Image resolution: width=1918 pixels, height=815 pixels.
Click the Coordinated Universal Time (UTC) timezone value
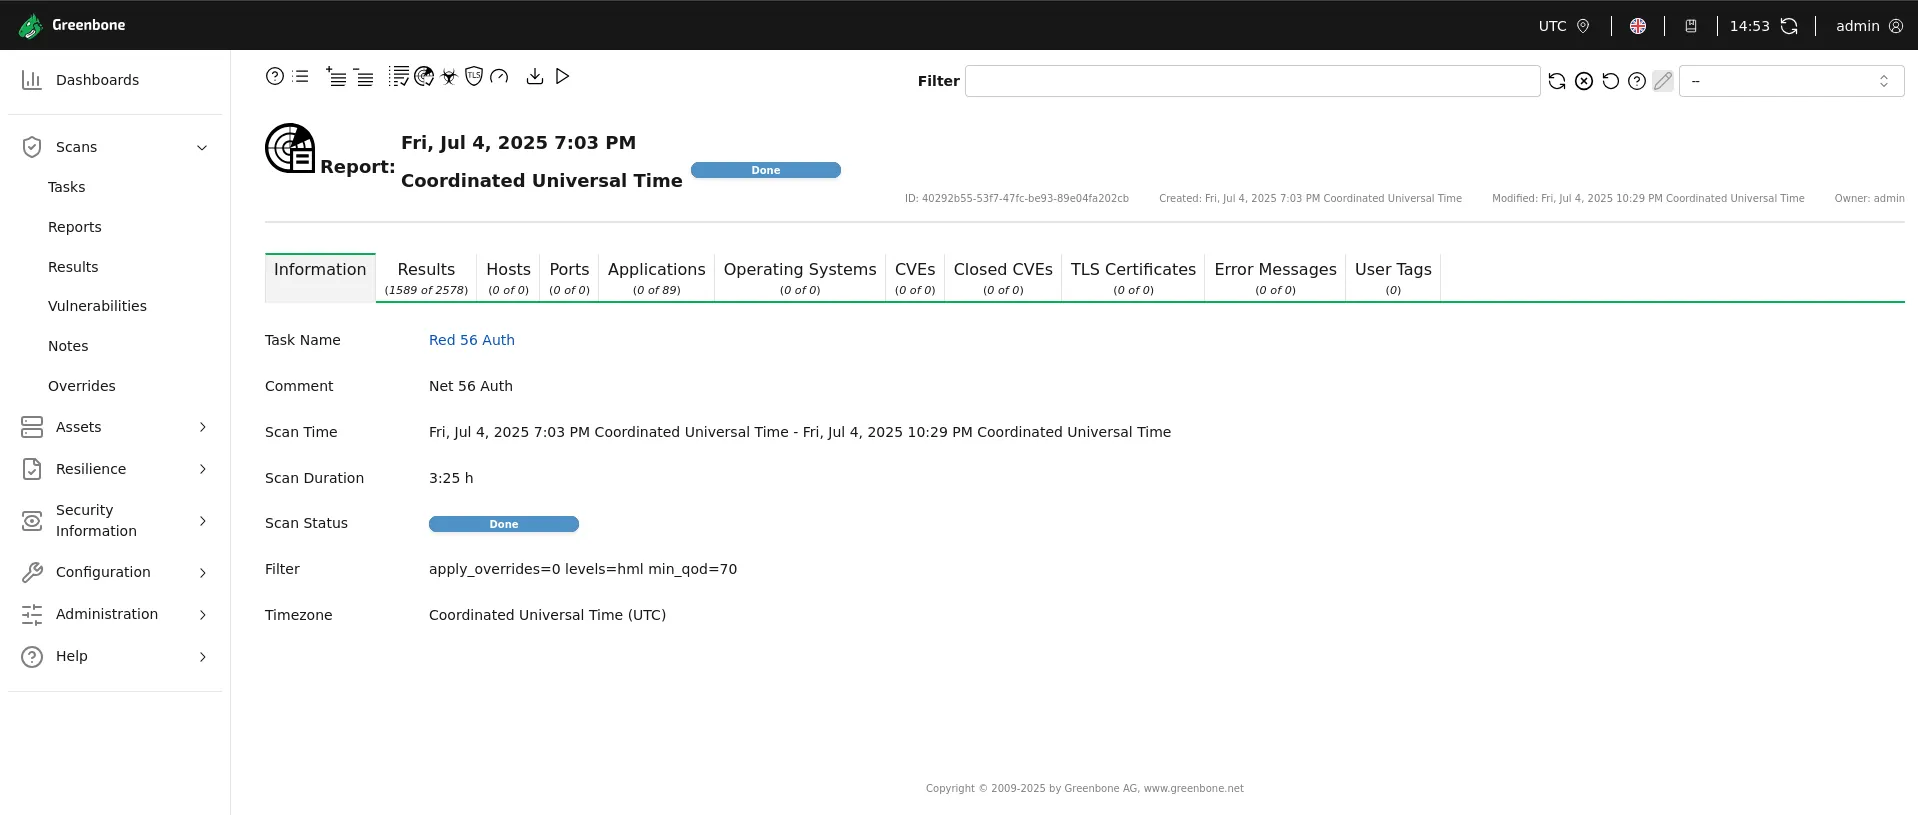pos(547,615)
